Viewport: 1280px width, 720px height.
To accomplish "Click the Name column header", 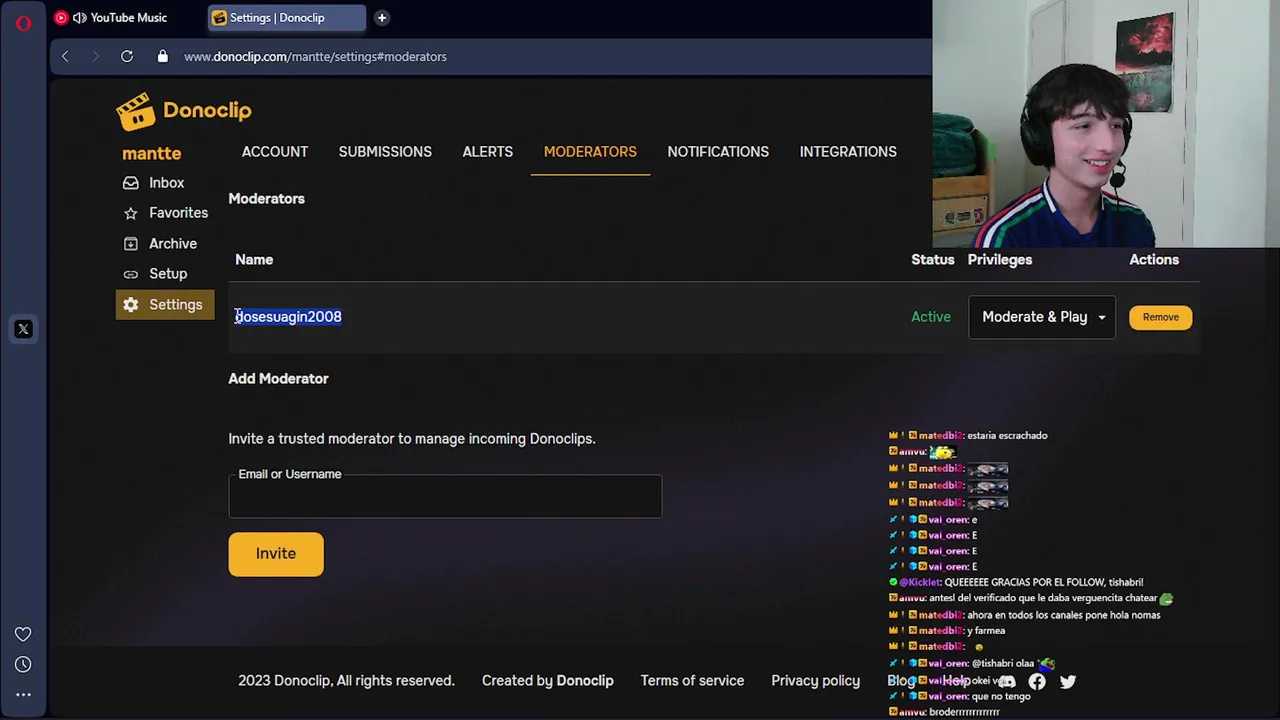I will 254,260.
